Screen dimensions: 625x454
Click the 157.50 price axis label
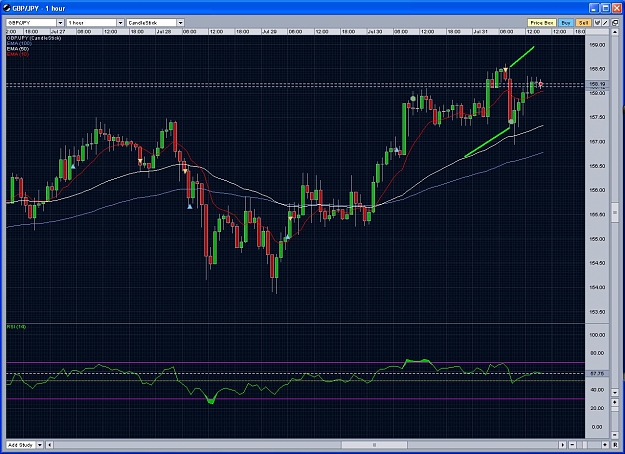click(x=597, y=118)
